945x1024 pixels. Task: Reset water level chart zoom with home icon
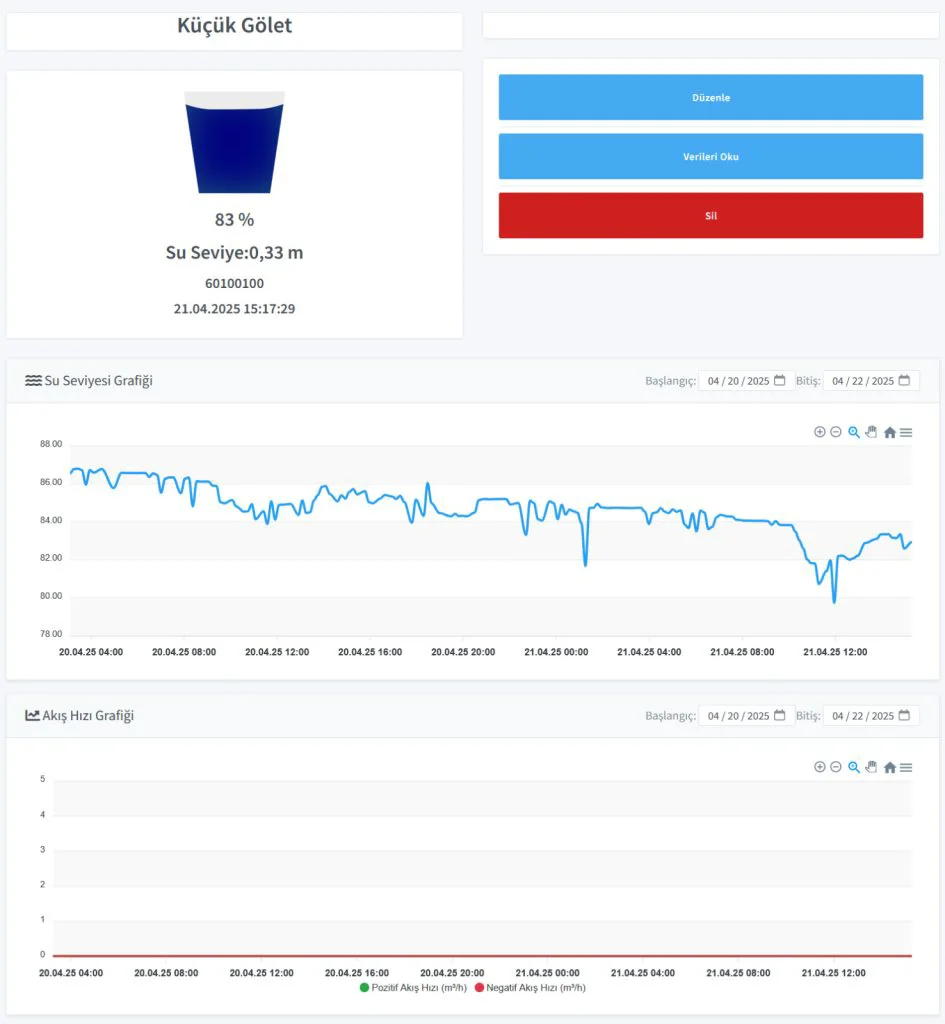tap(889, 432)
